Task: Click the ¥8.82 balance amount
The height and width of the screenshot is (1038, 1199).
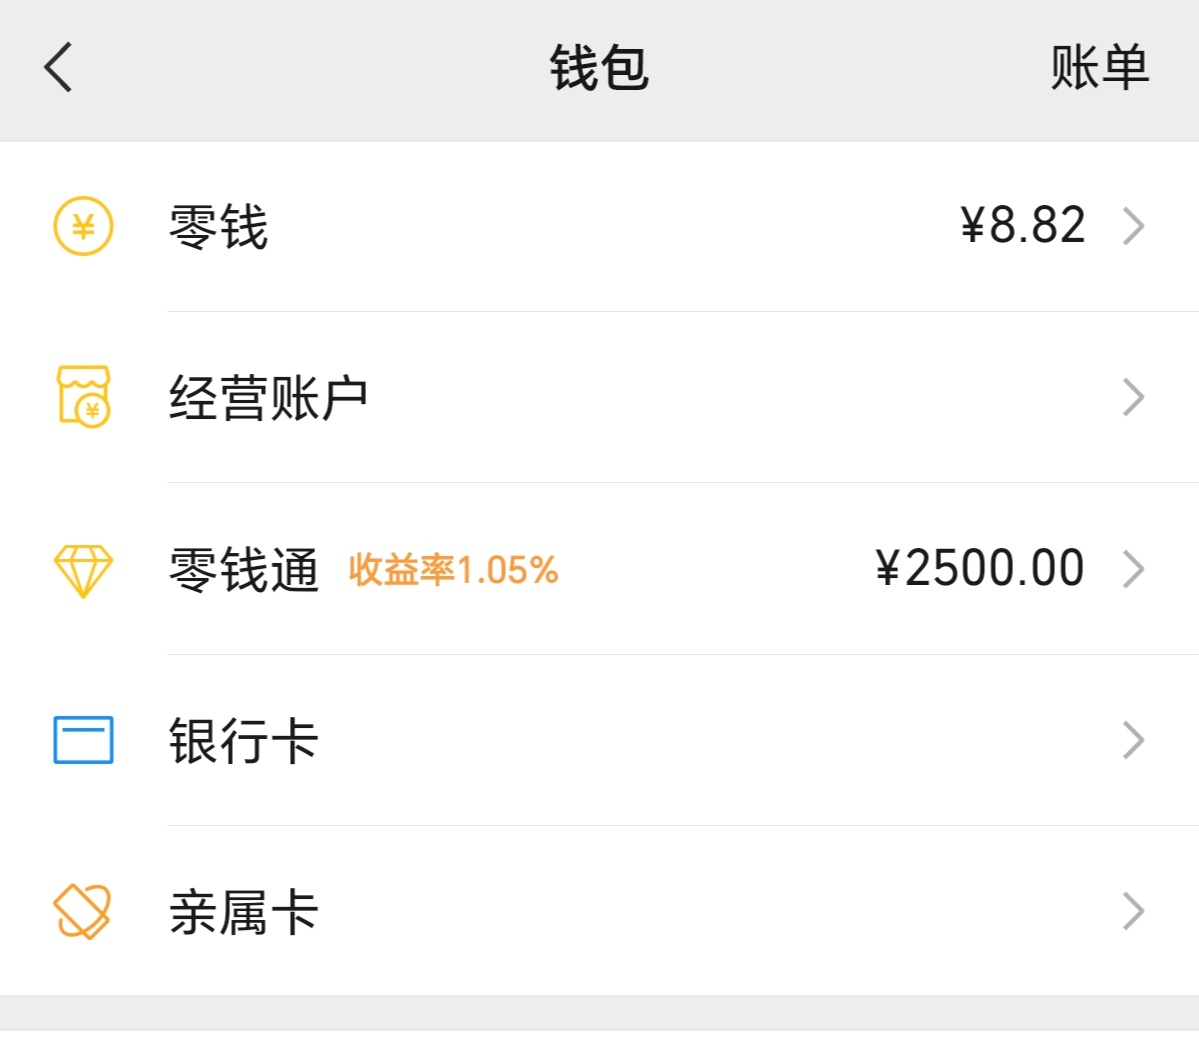Action: click(1022, 225)
